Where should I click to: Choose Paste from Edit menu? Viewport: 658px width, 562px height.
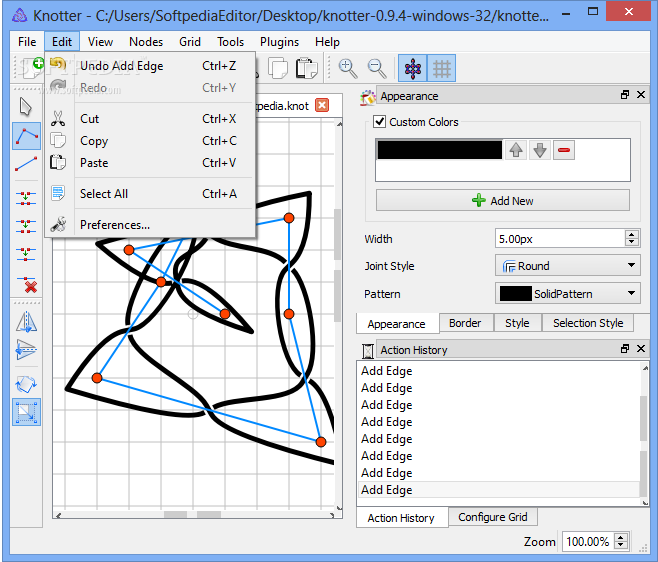pyautogui.click(x=150, y=163)
